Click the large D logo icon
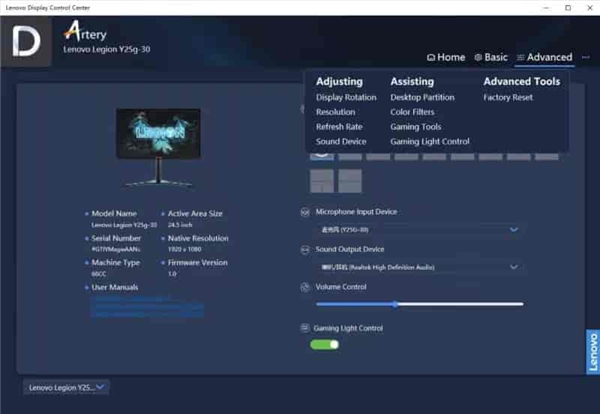 point(26,41)
